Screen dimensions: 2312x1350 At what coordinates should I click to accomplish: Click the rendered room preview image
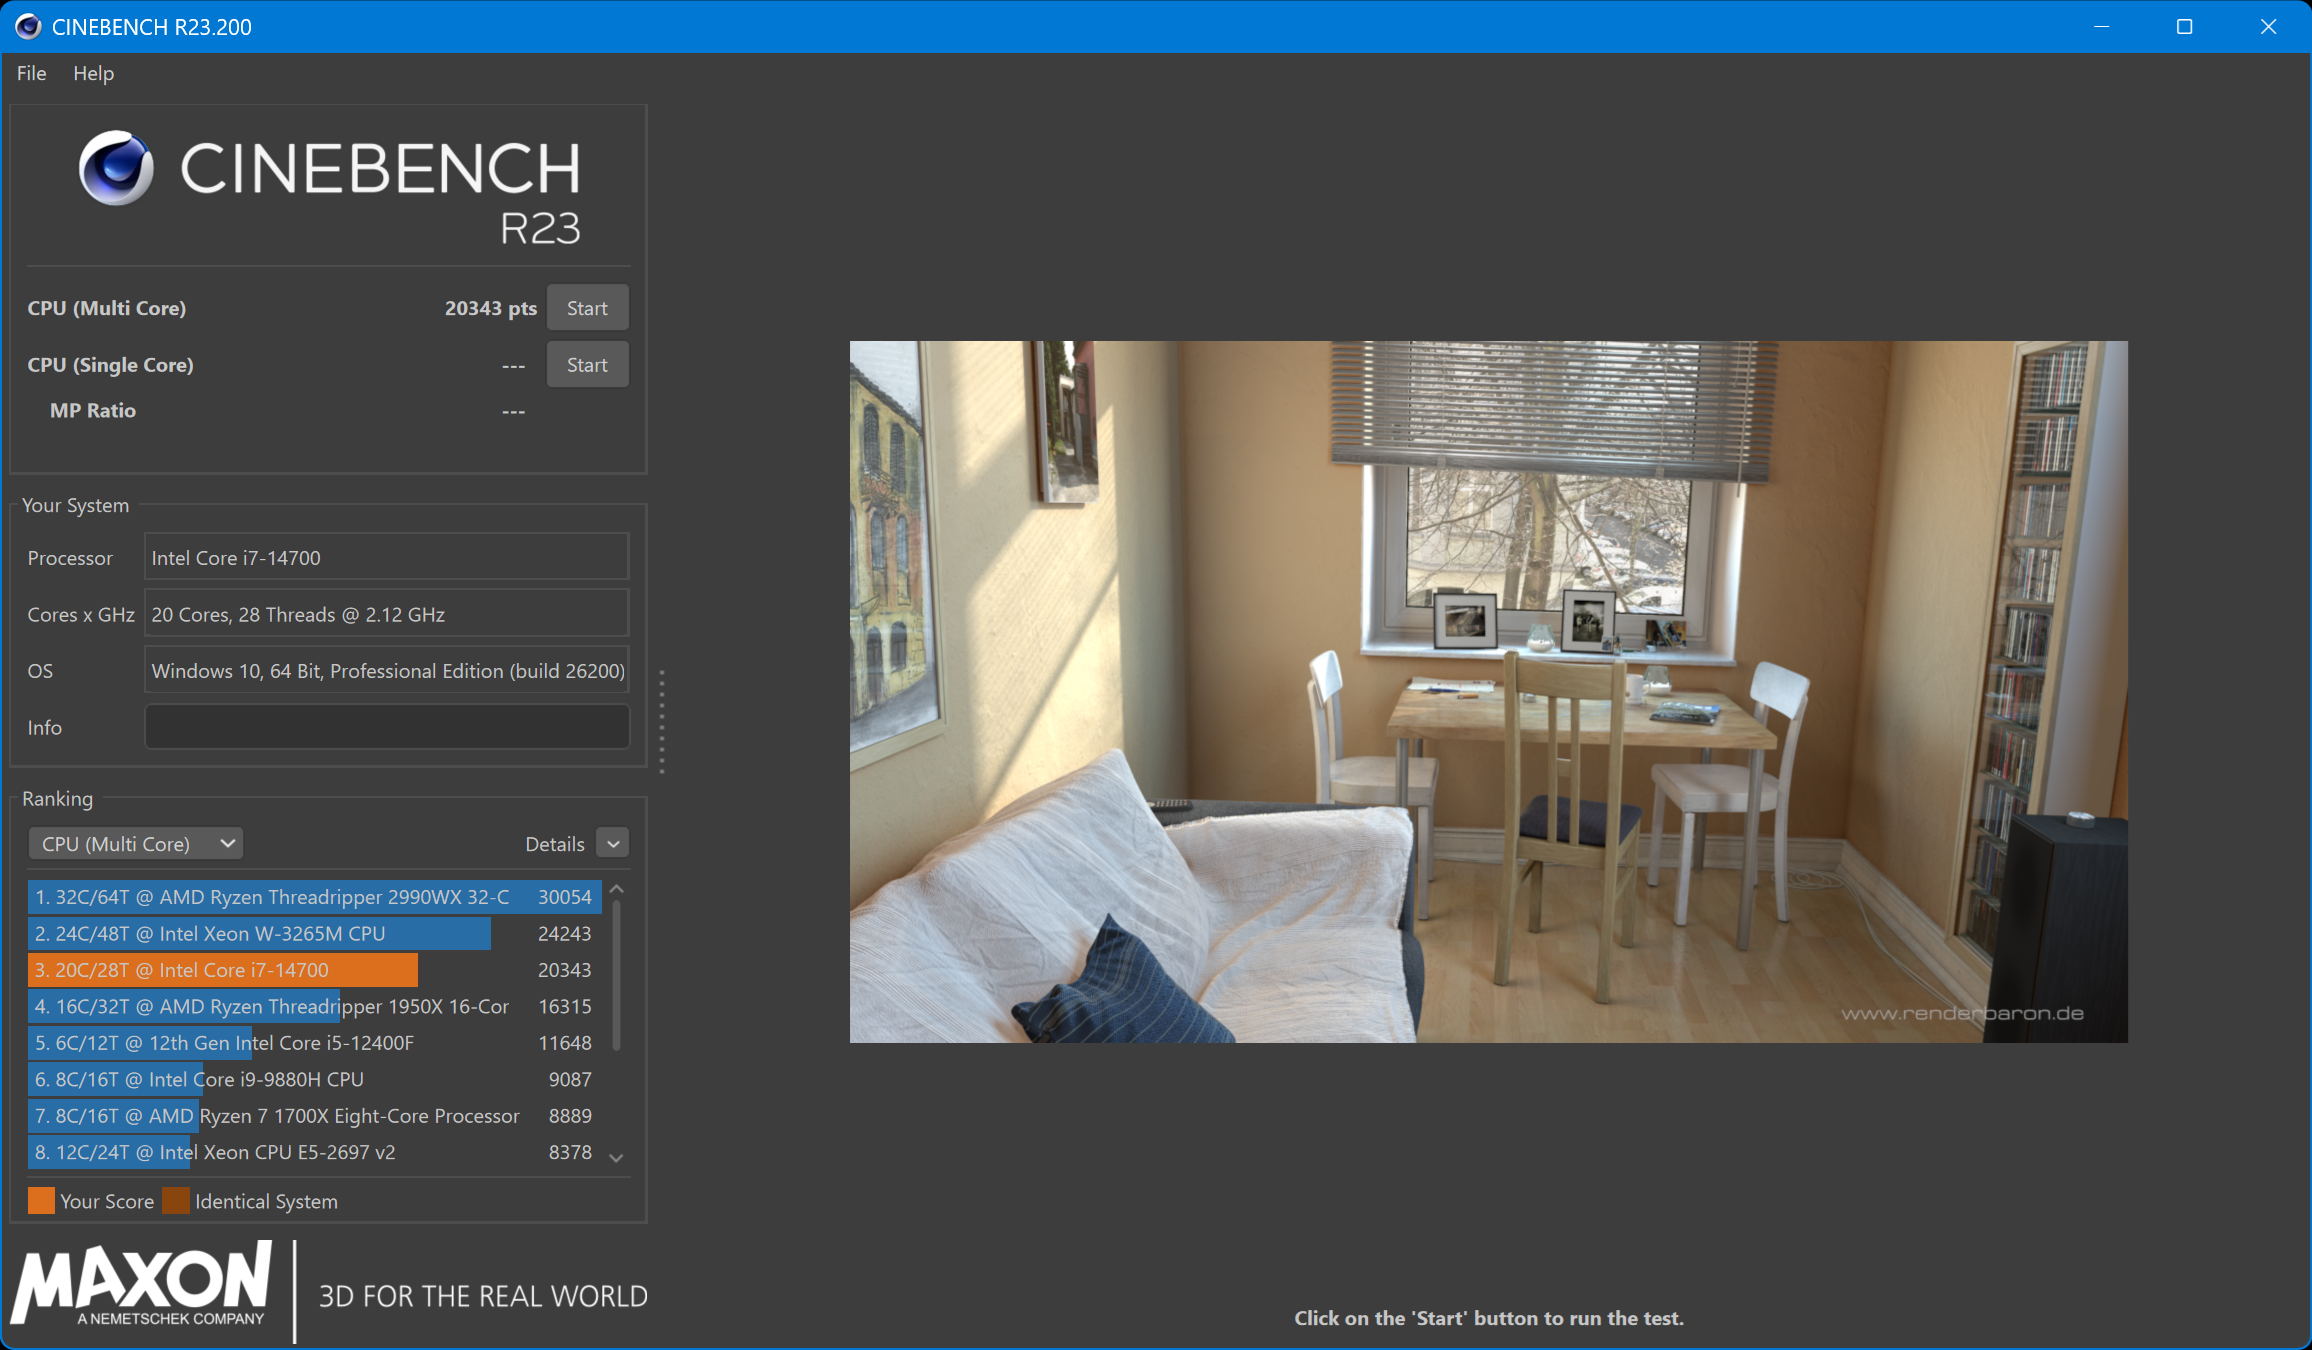point(1488,692)
